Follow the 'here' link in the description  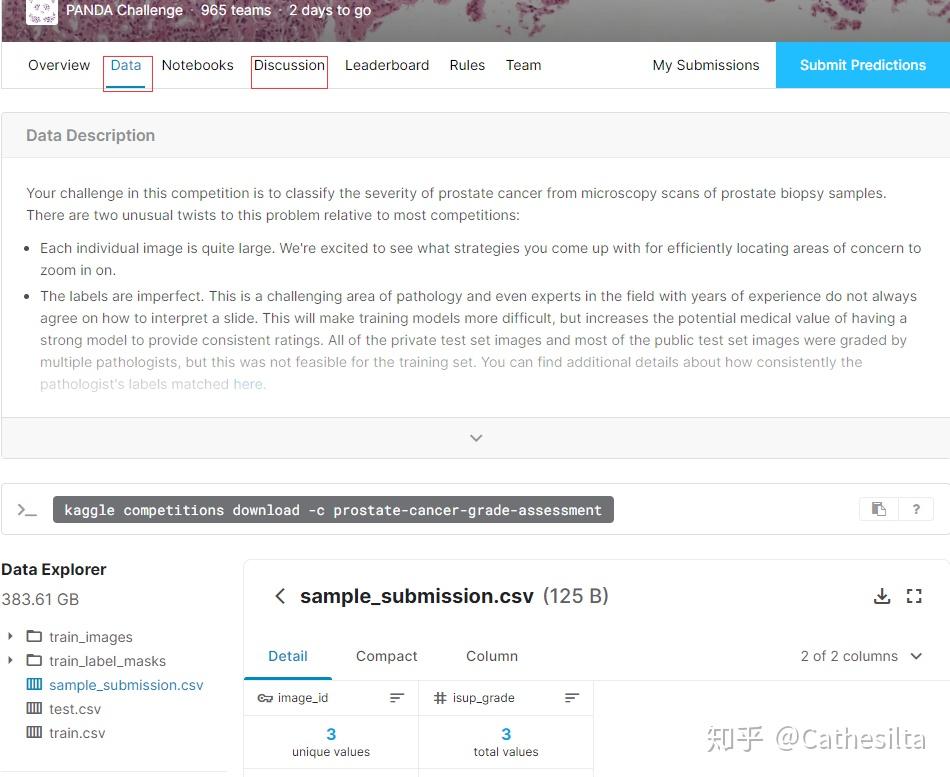[x=248, y=384]
